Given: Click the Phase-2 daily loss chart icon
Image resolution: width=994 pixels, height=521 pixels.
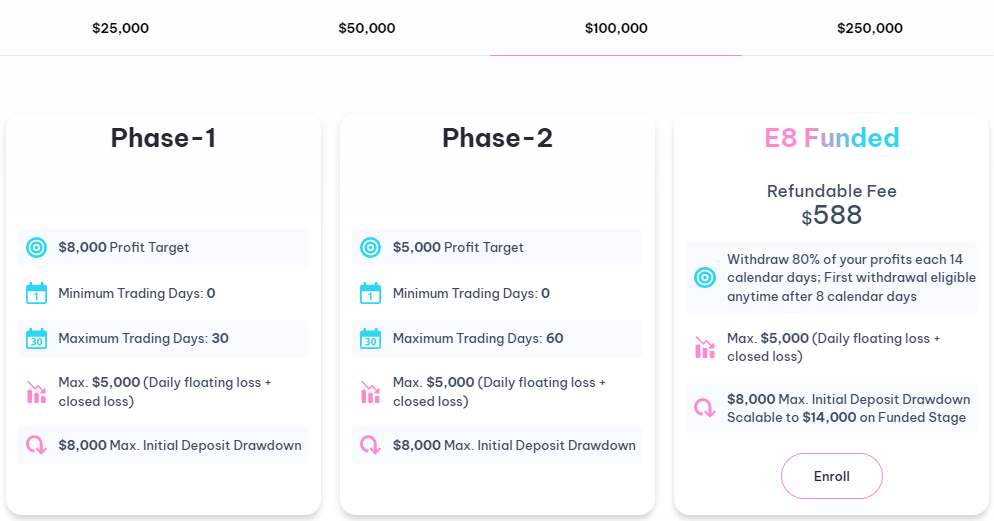Looking at the screenshot, I should 370,392.
